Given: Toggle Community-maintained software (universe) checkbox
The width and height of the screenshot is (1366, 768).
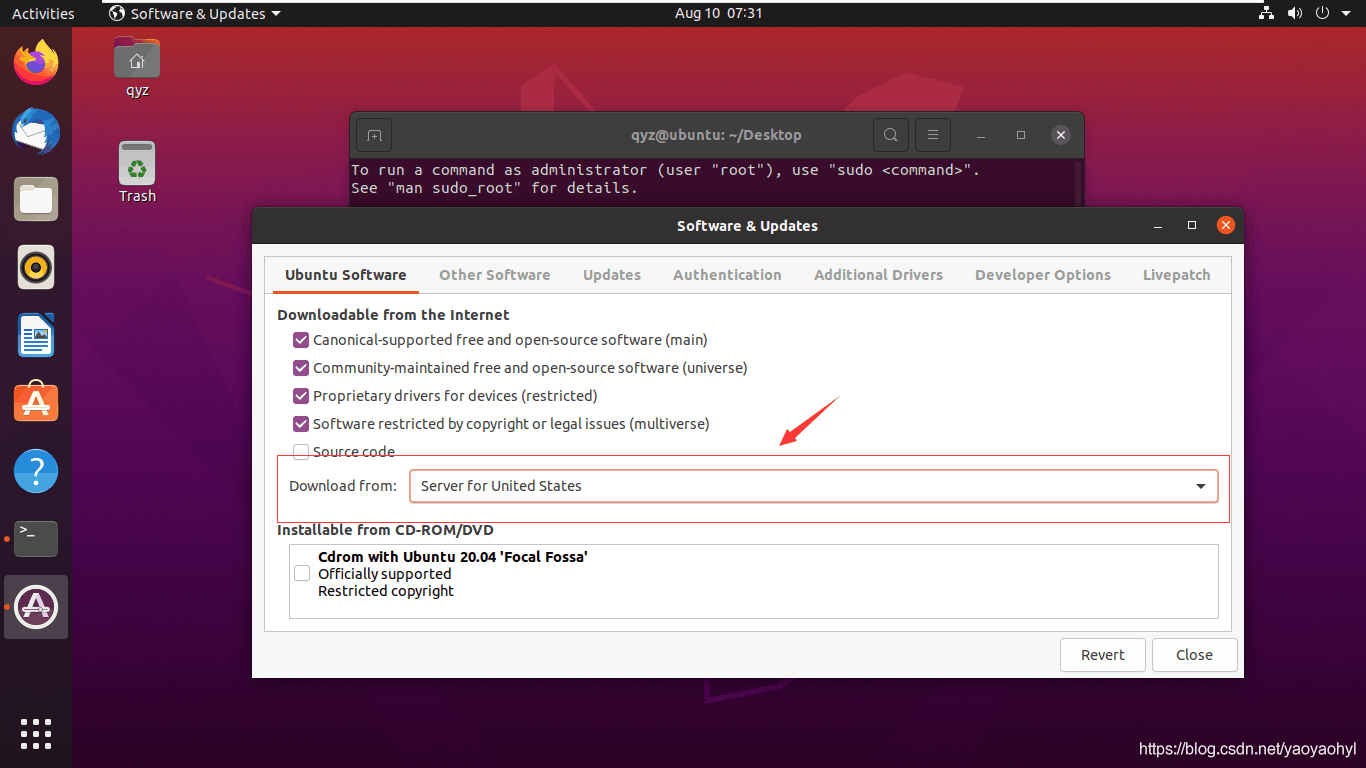Looking at the screenshot, I should (x=301, y=368).
